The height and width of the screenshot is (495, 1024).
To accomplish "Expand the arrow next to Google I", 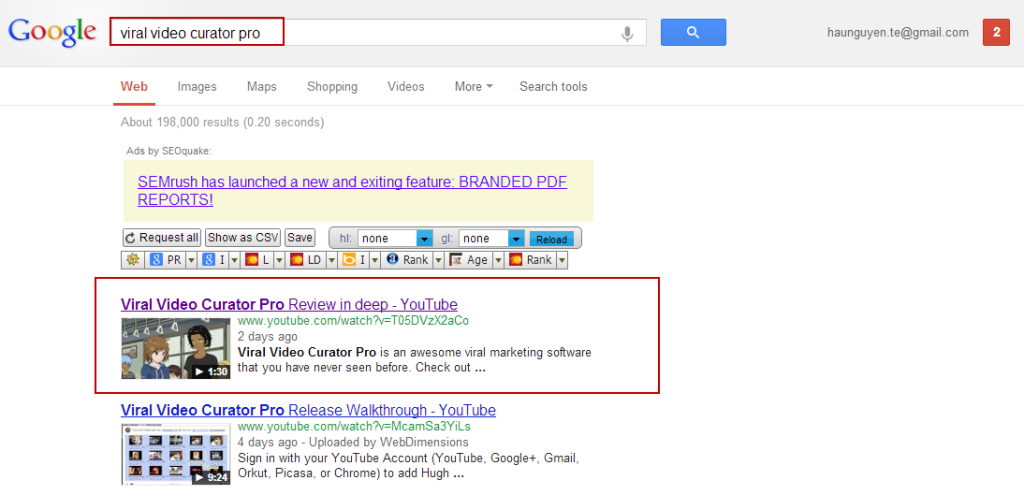I will 234,260.
